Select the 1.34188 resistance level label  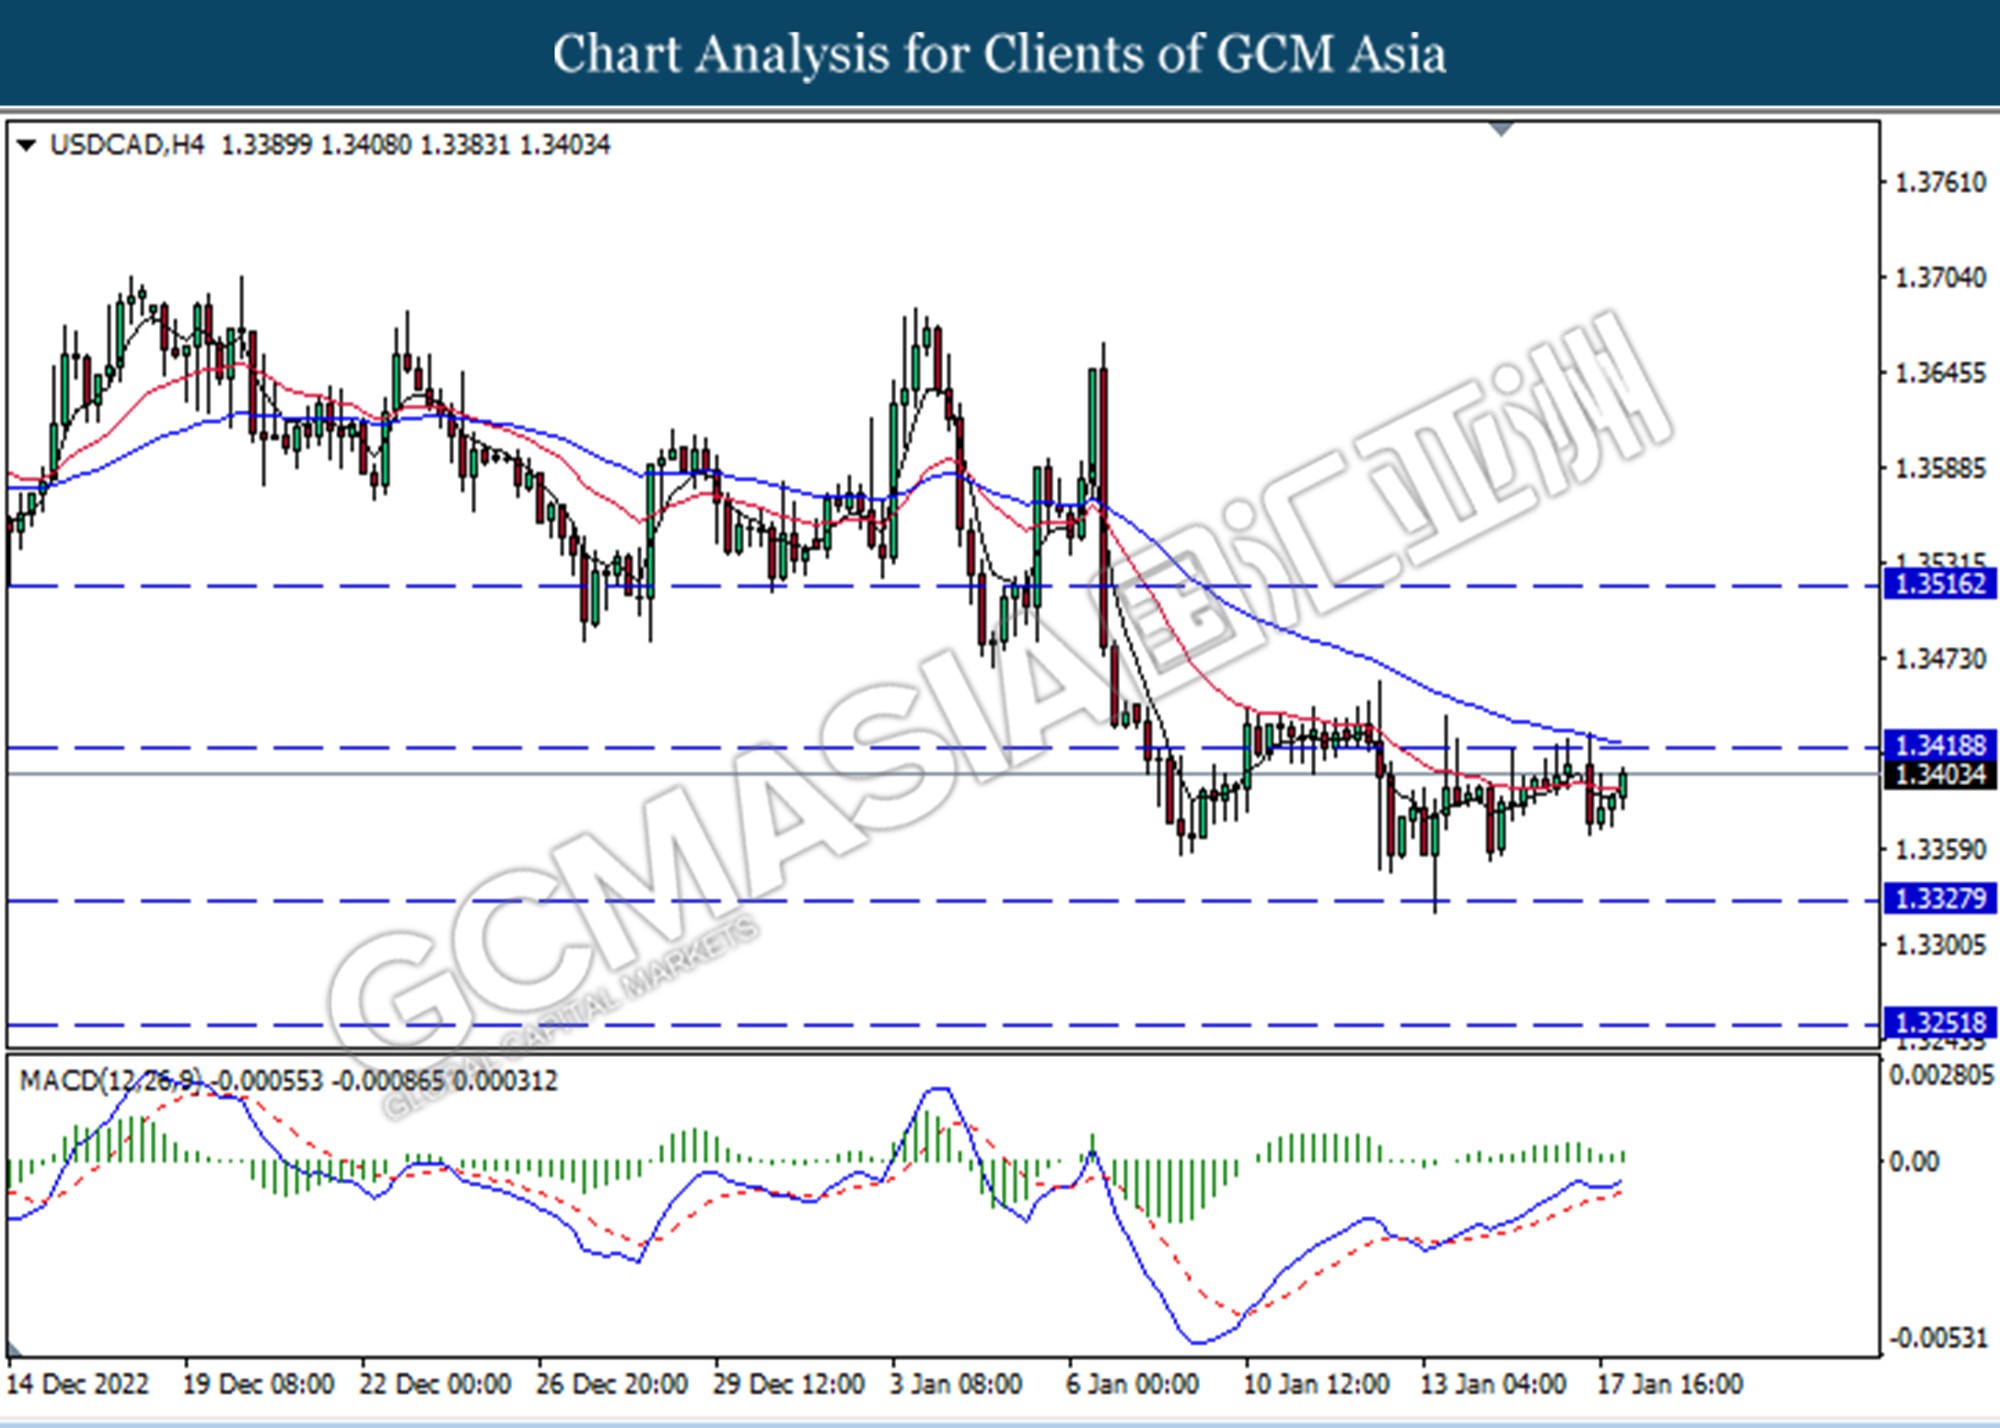[1940, 745]
